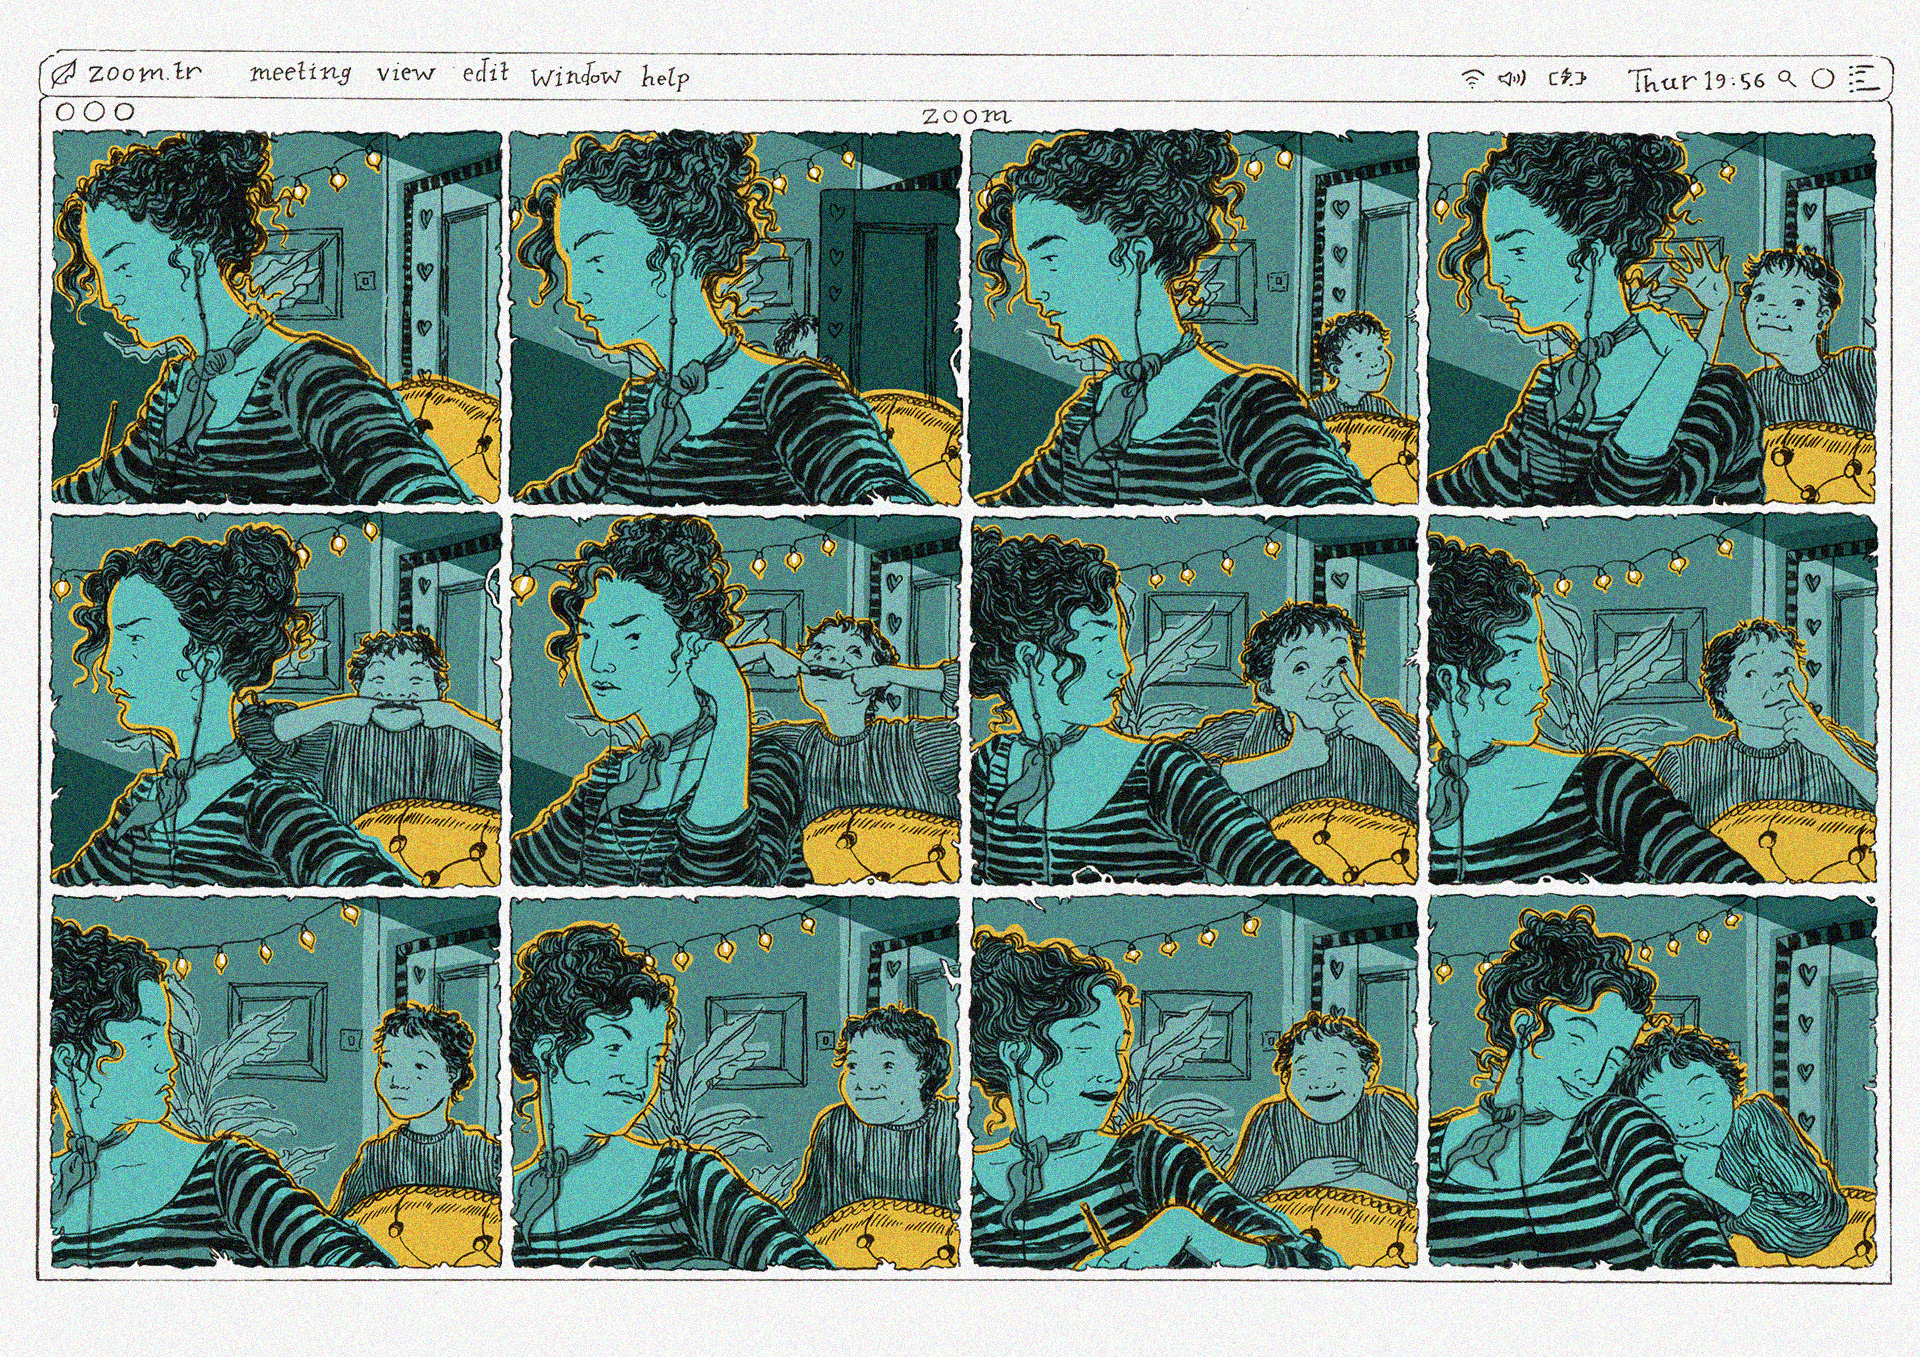Click the speaker volume icon
This screenshot has height=1357, width=1920.
(1511, 78)
